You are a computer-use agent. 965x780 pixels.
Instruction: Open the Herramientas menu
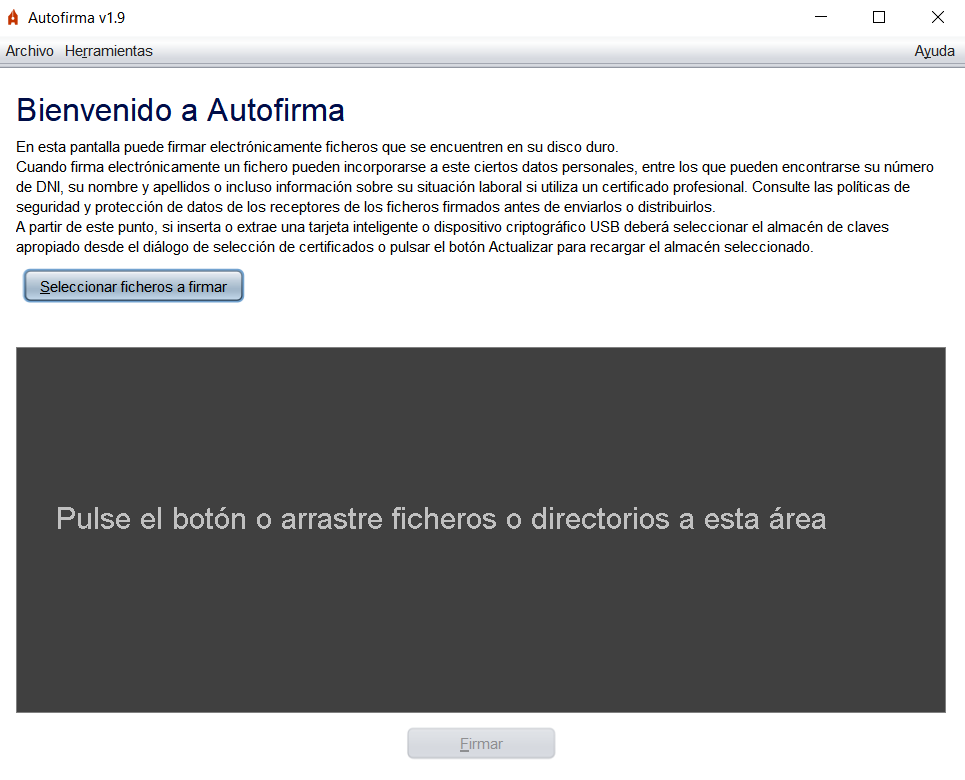click(x=108, y=51)
